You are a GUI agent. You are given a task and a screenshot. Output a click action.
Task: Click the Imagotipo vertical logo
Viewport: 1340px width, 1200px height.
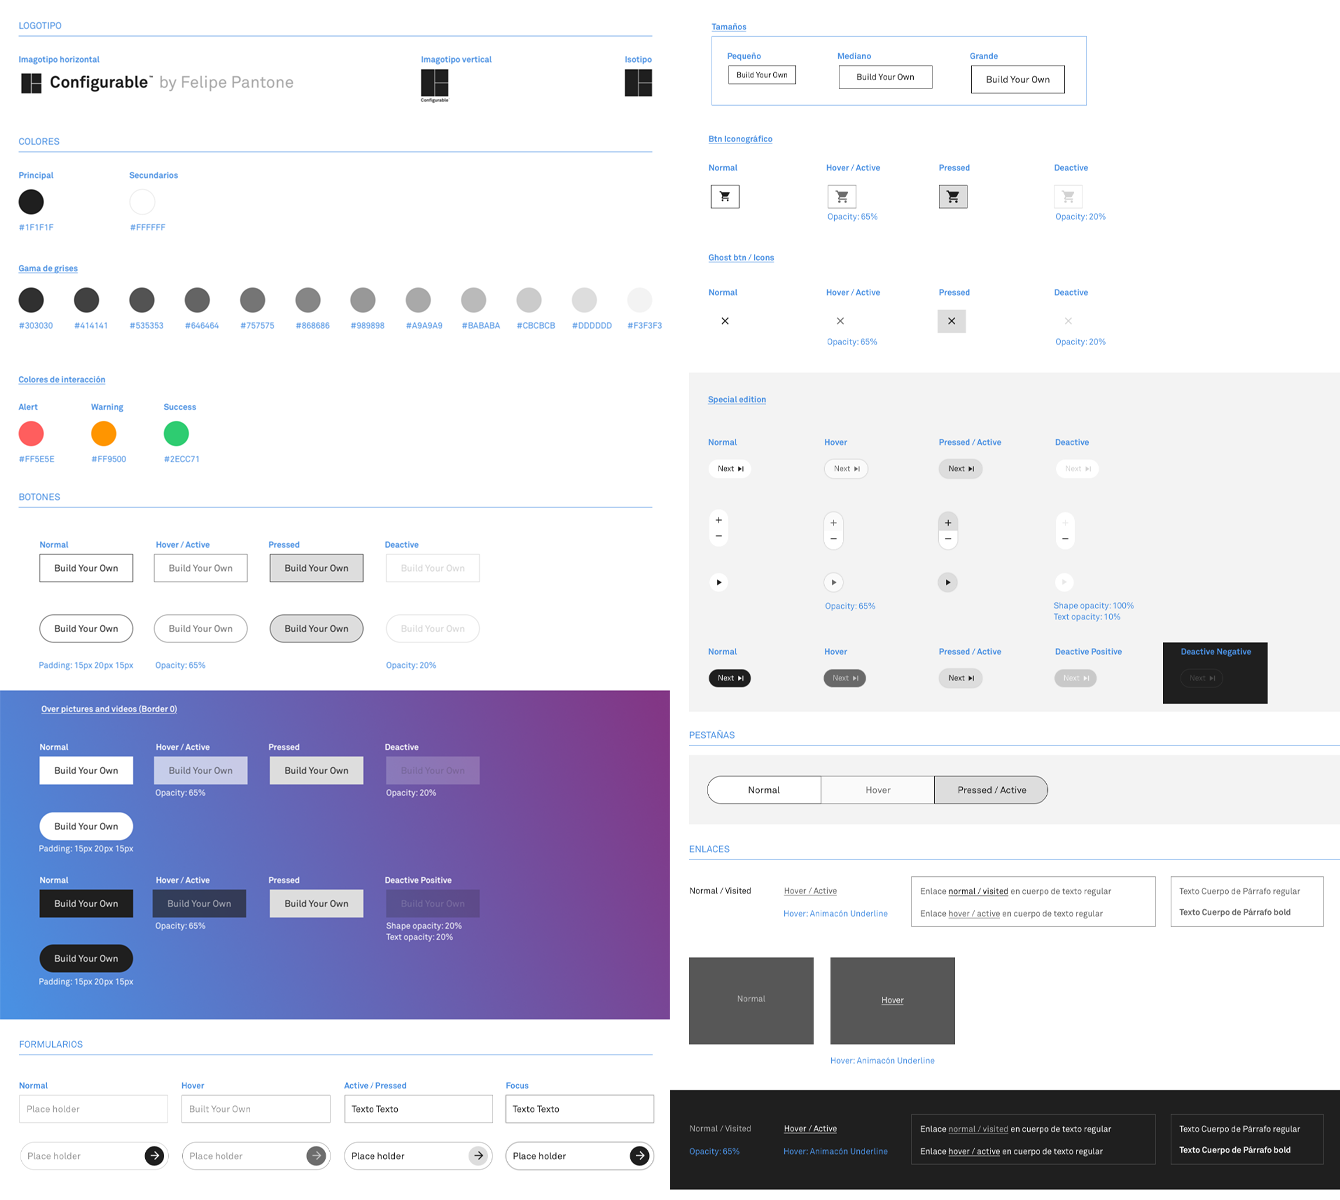(x=434, y=85)
